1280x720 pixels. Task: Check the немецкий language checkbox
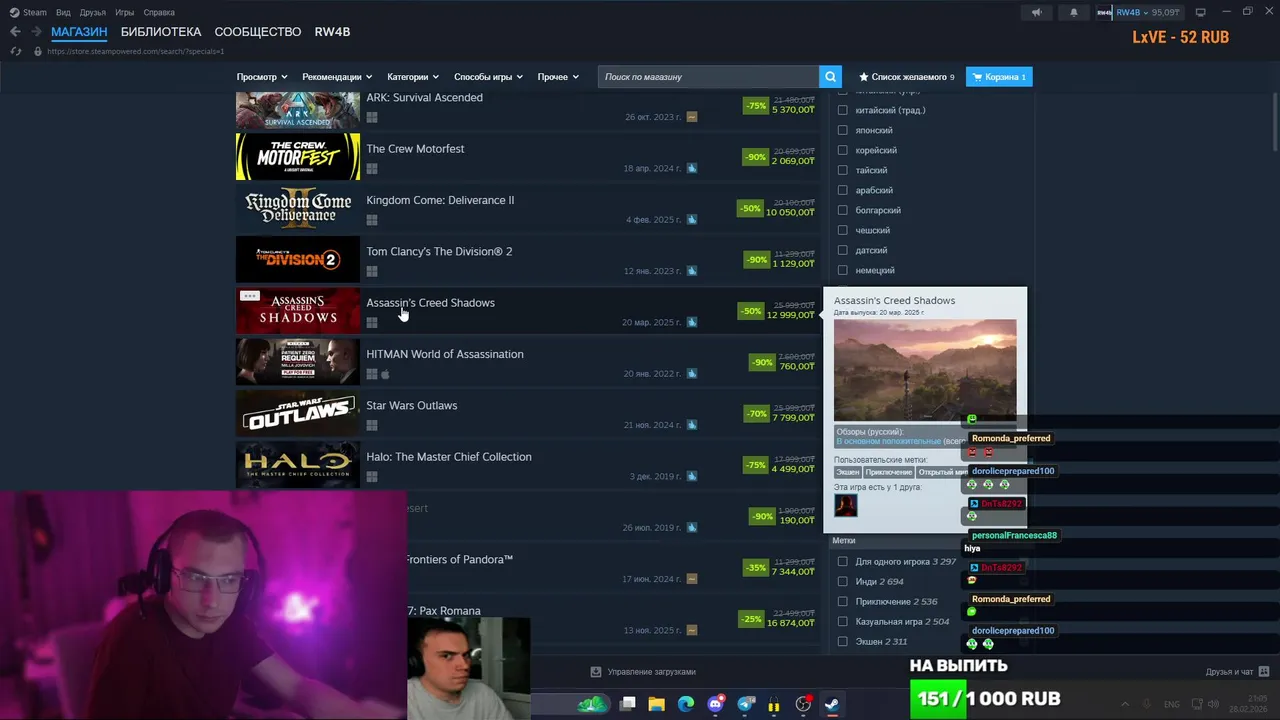click(x=843, y=270)
